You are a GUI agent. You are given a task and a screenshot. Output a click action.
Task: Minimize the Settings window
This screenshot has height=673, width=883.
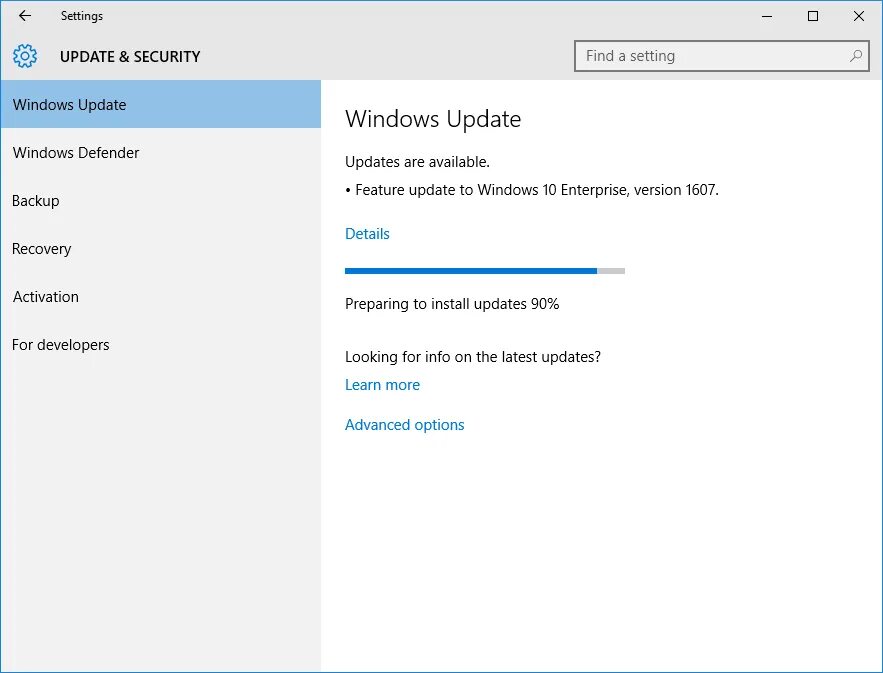tap(766, 16)
